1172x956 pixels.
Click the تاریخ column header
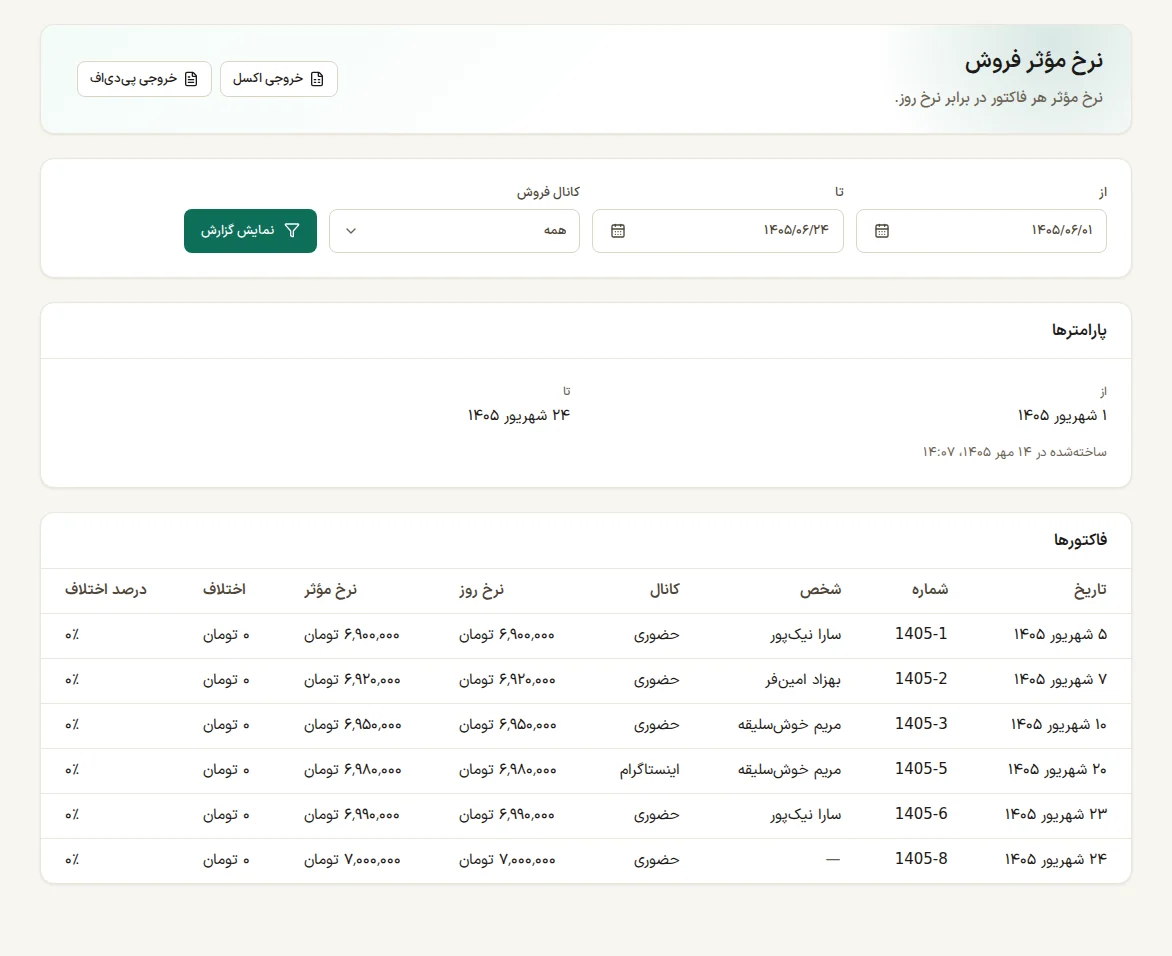[1090, 590]
